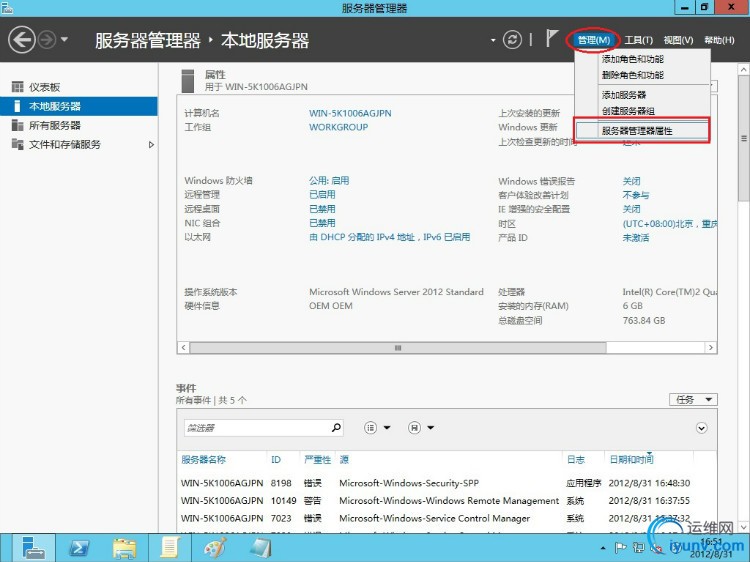Sort events by ID column

276,460
